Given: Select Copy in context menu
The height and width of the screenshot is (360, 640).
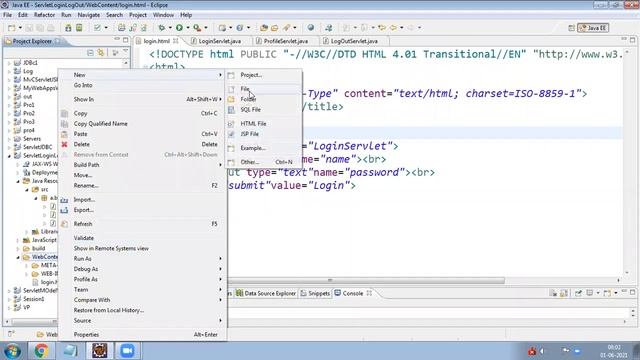Looking at the screenshot, I should click(142, 113).
